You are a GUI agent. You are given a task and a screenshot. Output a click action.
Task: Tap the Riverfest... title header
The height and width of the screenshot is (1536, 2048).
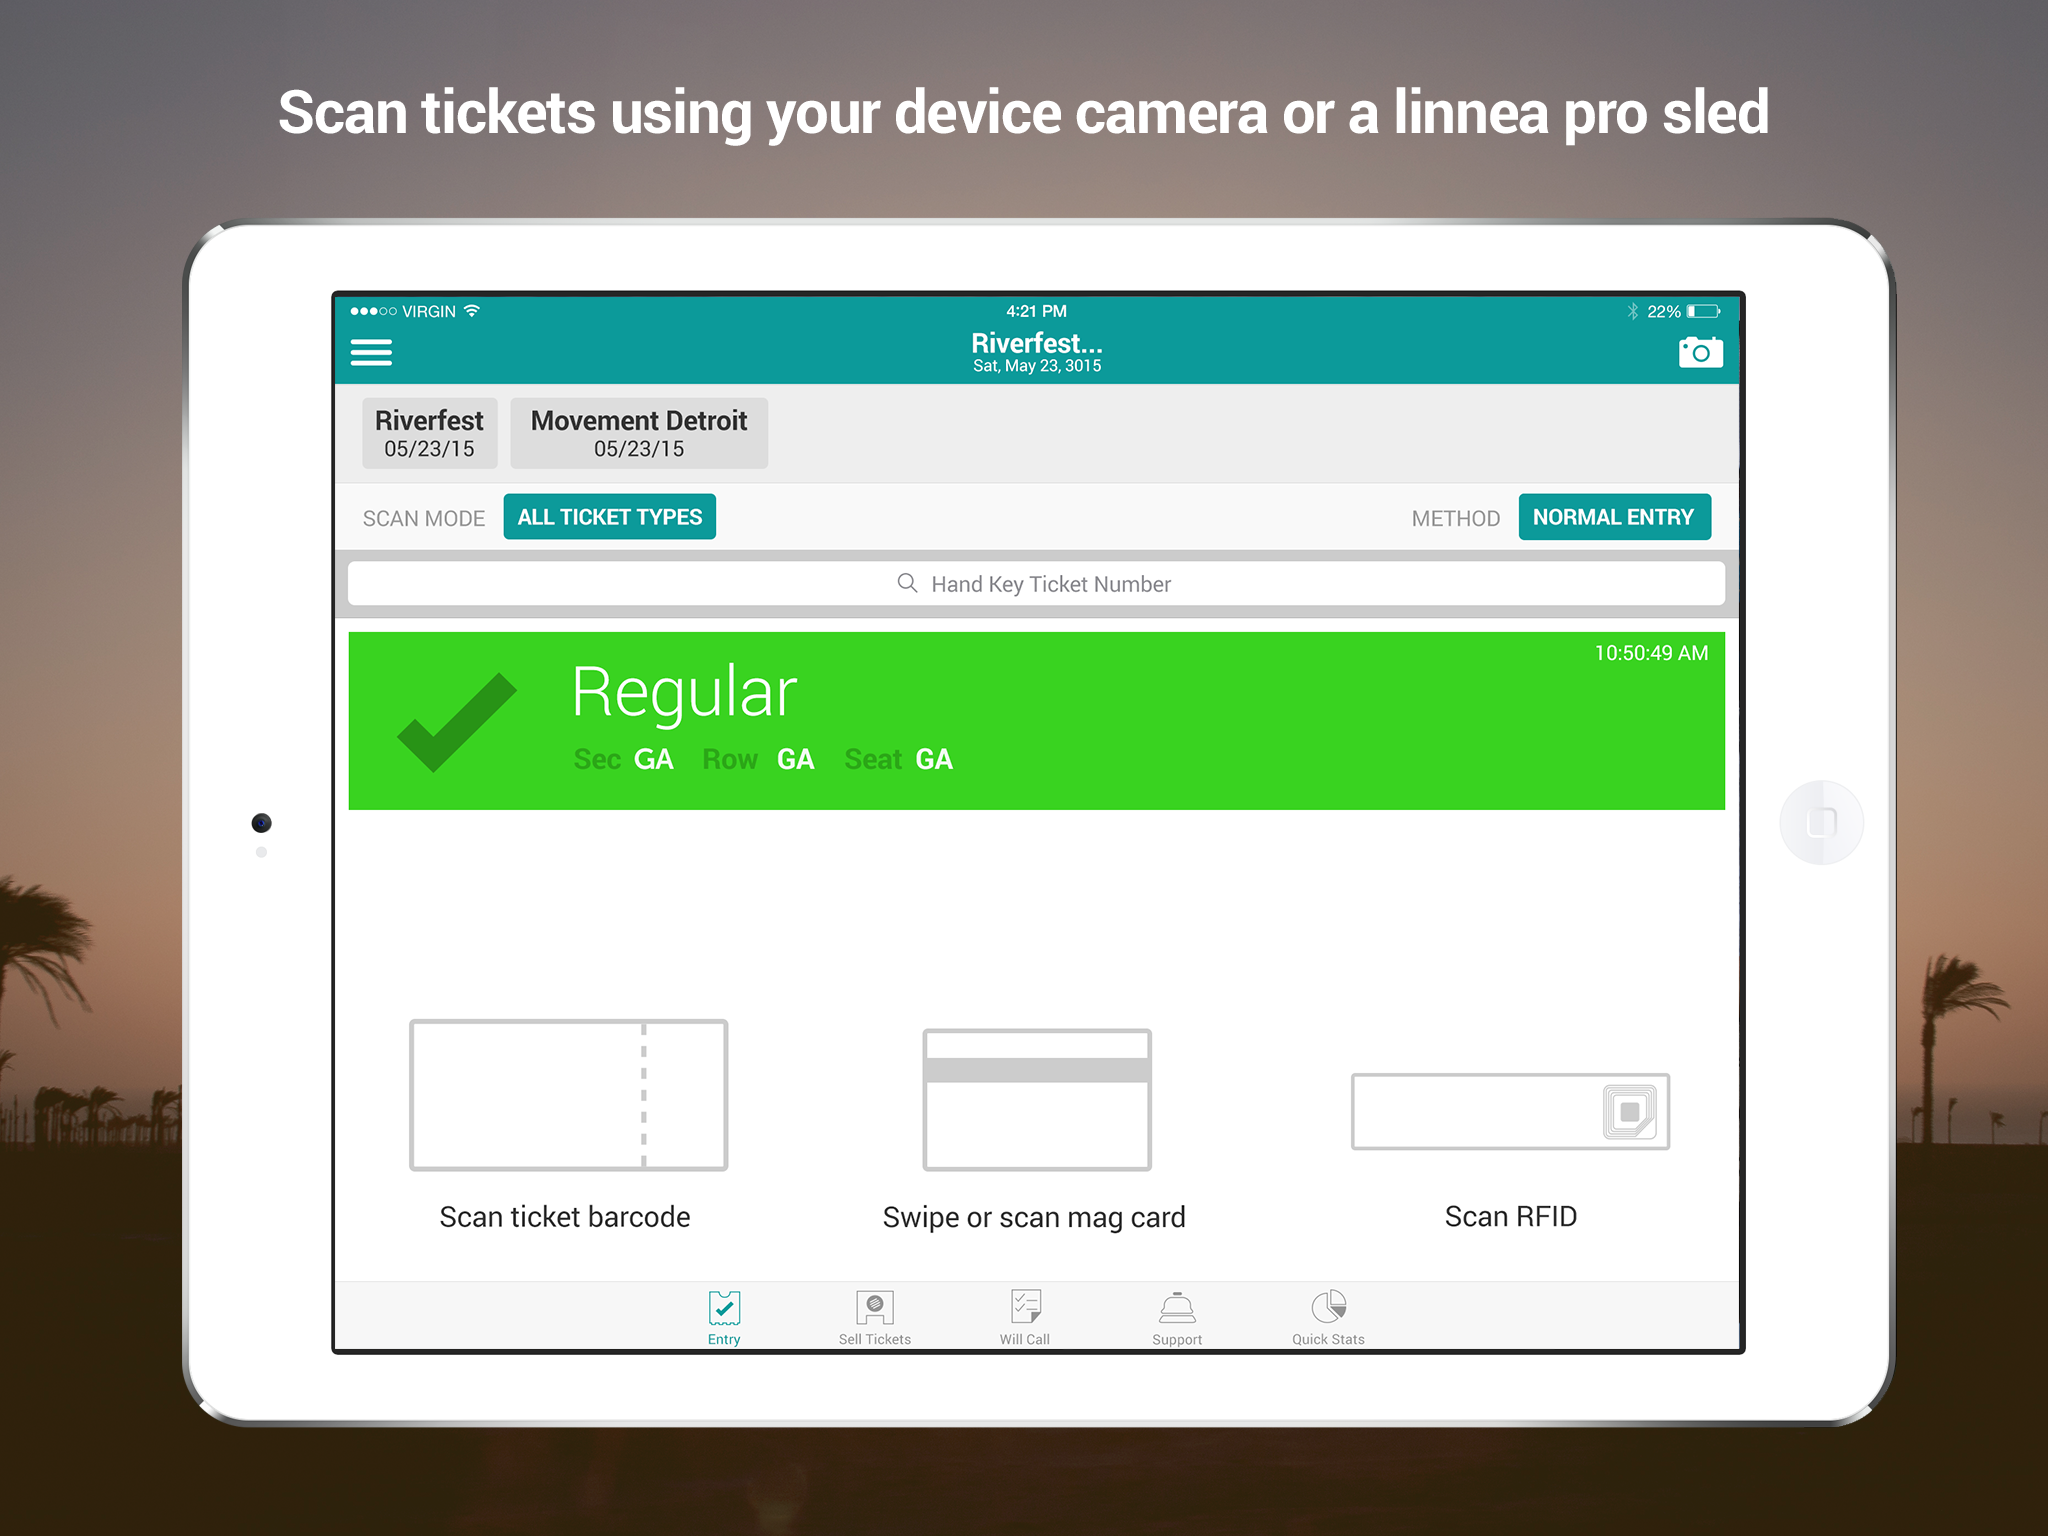click(x=1037, y=343)
